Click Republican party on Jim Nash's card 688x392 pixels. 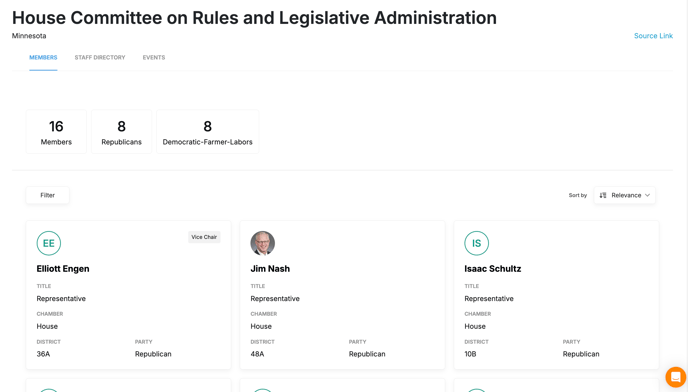point(367,354)
